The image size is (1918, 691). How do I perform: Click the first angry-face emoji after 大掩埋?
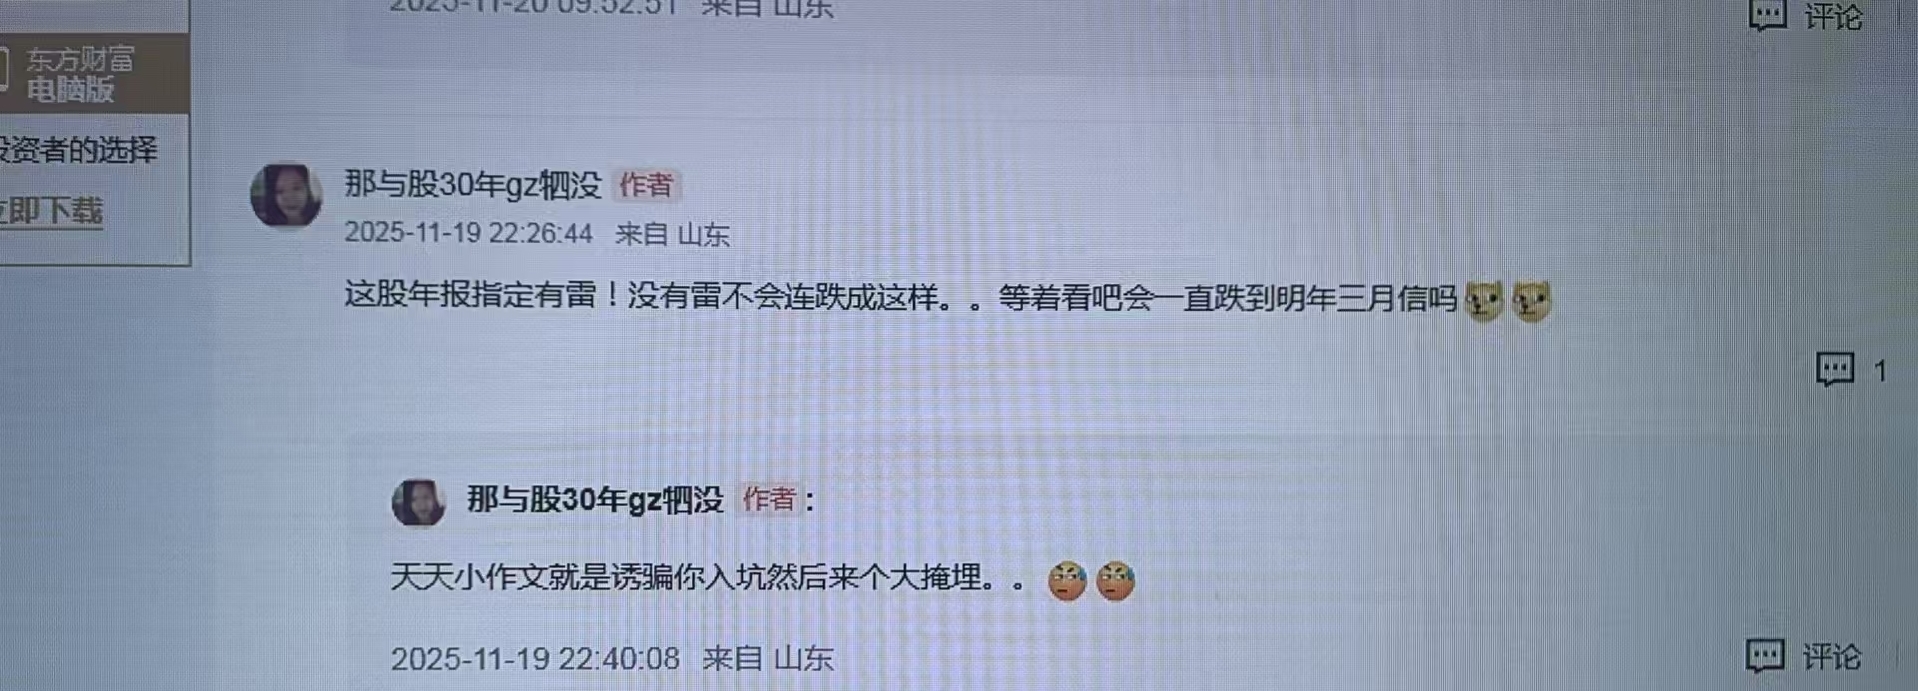point(1067,580)
